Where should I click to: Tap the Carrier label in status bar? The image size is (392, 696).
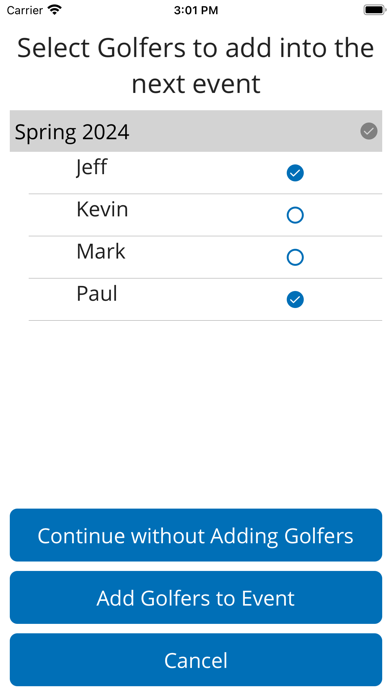[x=25, y=10]
